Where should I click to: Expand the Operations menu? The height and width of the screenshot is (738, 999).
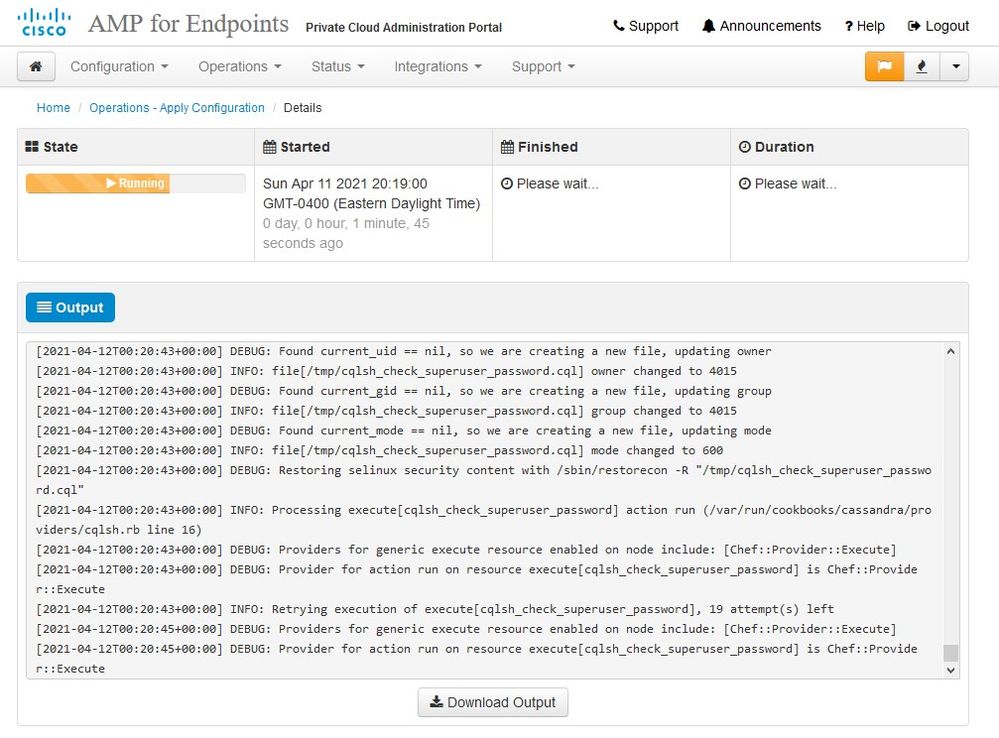click(x=240, y=66)
